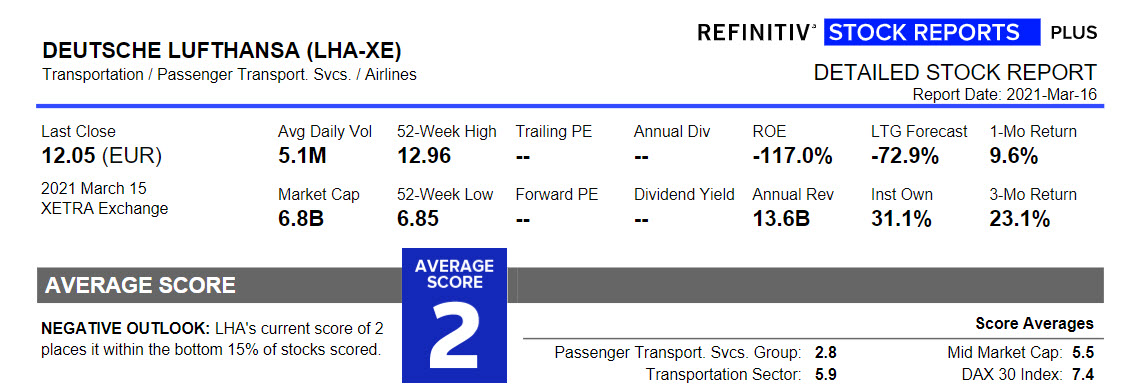Viewport: 1122px width, 386px height.
Task: Select the Transportation / Airlines industry line
Action: pyautogui.click(x=229, y=74)
